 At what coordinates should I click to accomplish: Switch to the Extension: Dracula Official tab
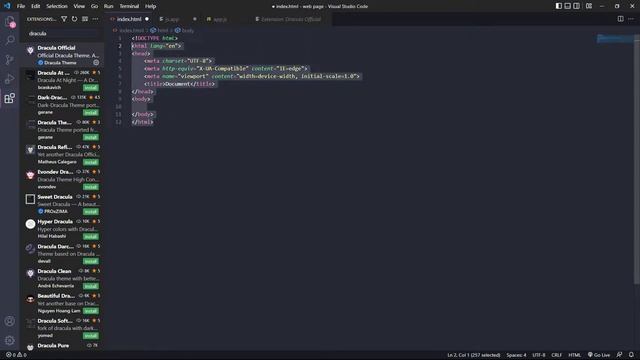pyautogui.click(x=289, y=19)
